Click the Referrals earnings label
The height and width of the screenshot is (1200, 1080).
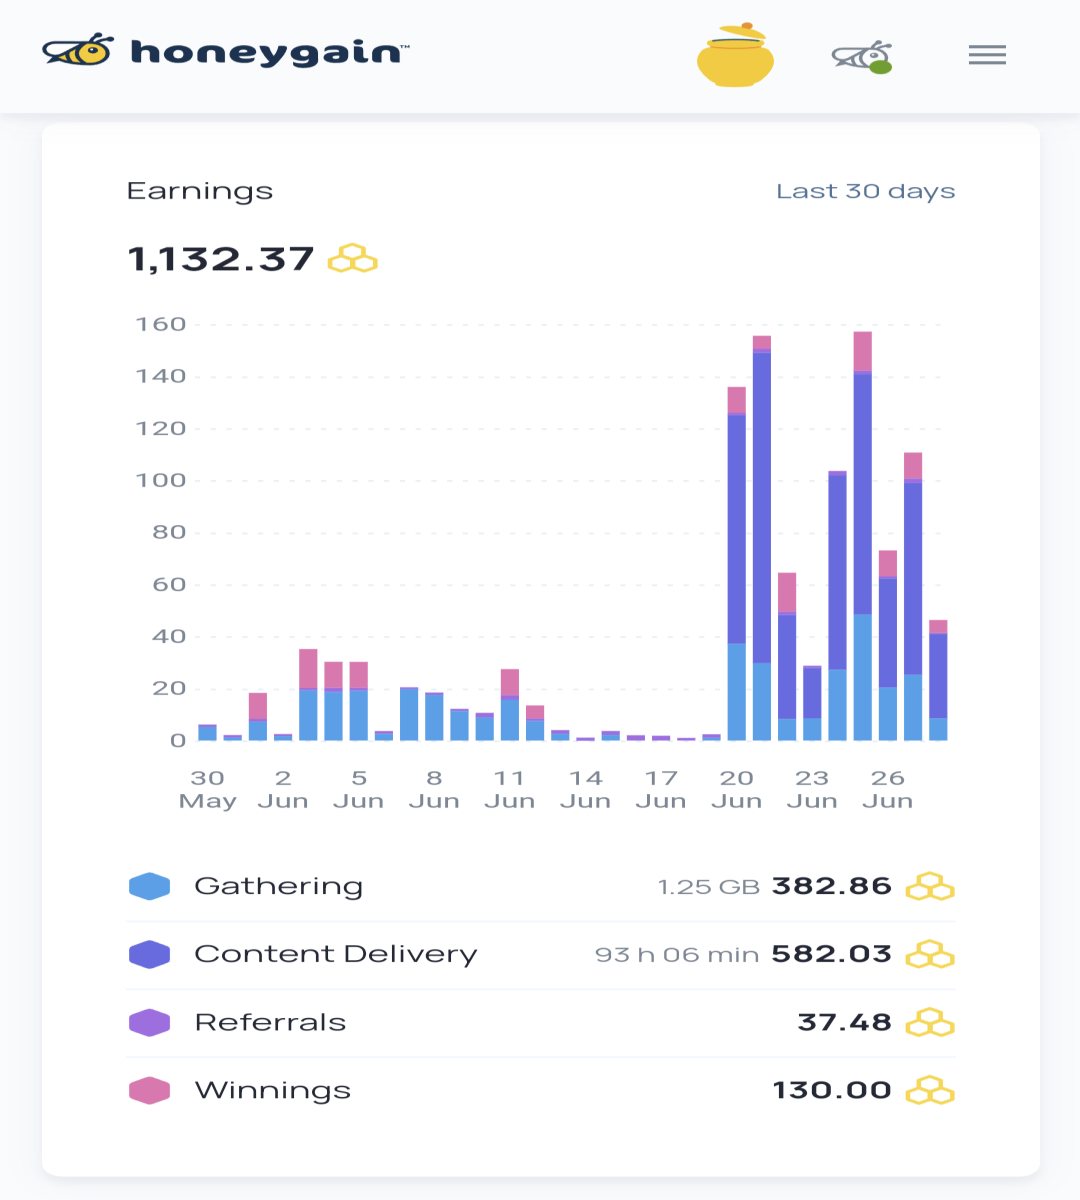[x=270, y=1022]
